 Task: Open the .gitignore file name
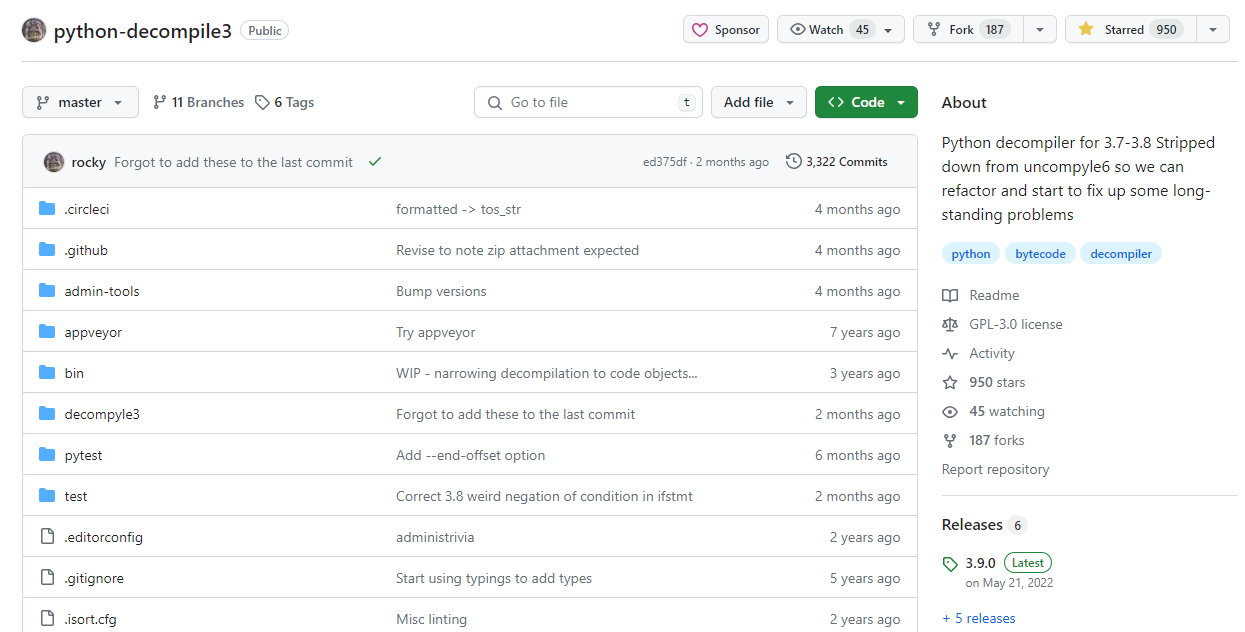(94, 578)
